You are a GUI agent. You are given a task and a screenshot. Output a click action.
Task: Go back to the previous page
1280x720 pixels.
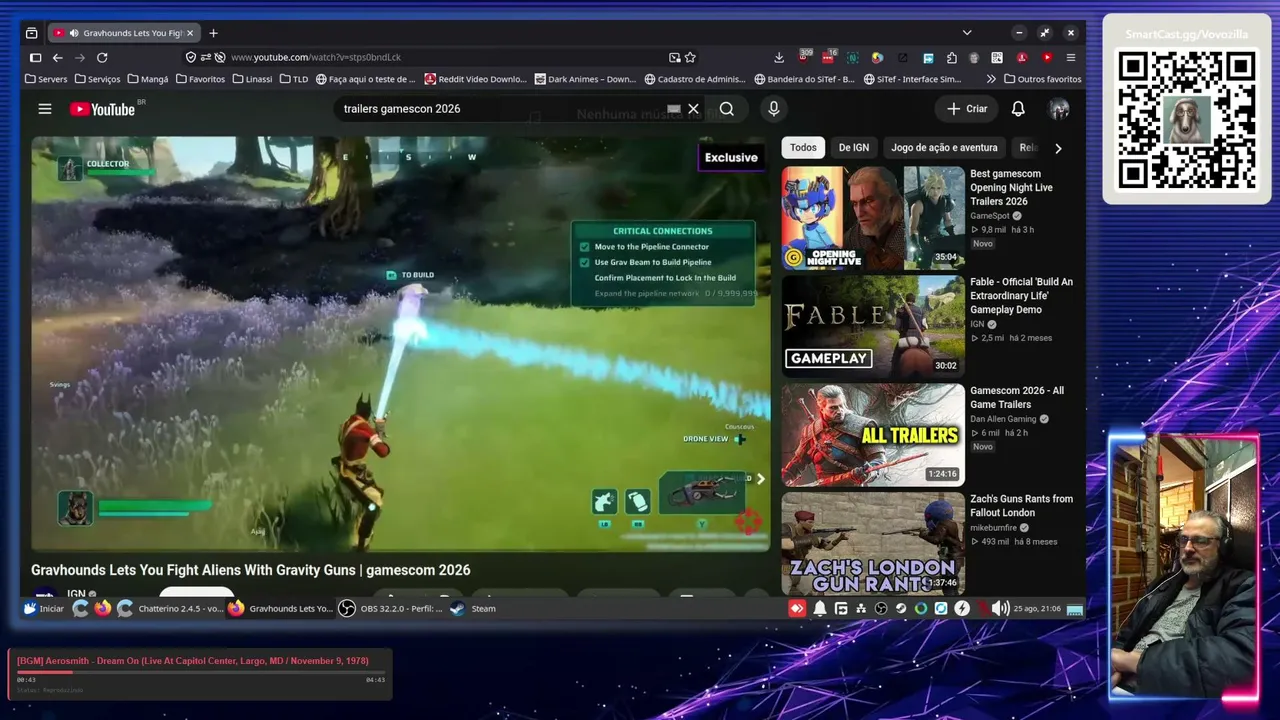click(x=58, y=58)
